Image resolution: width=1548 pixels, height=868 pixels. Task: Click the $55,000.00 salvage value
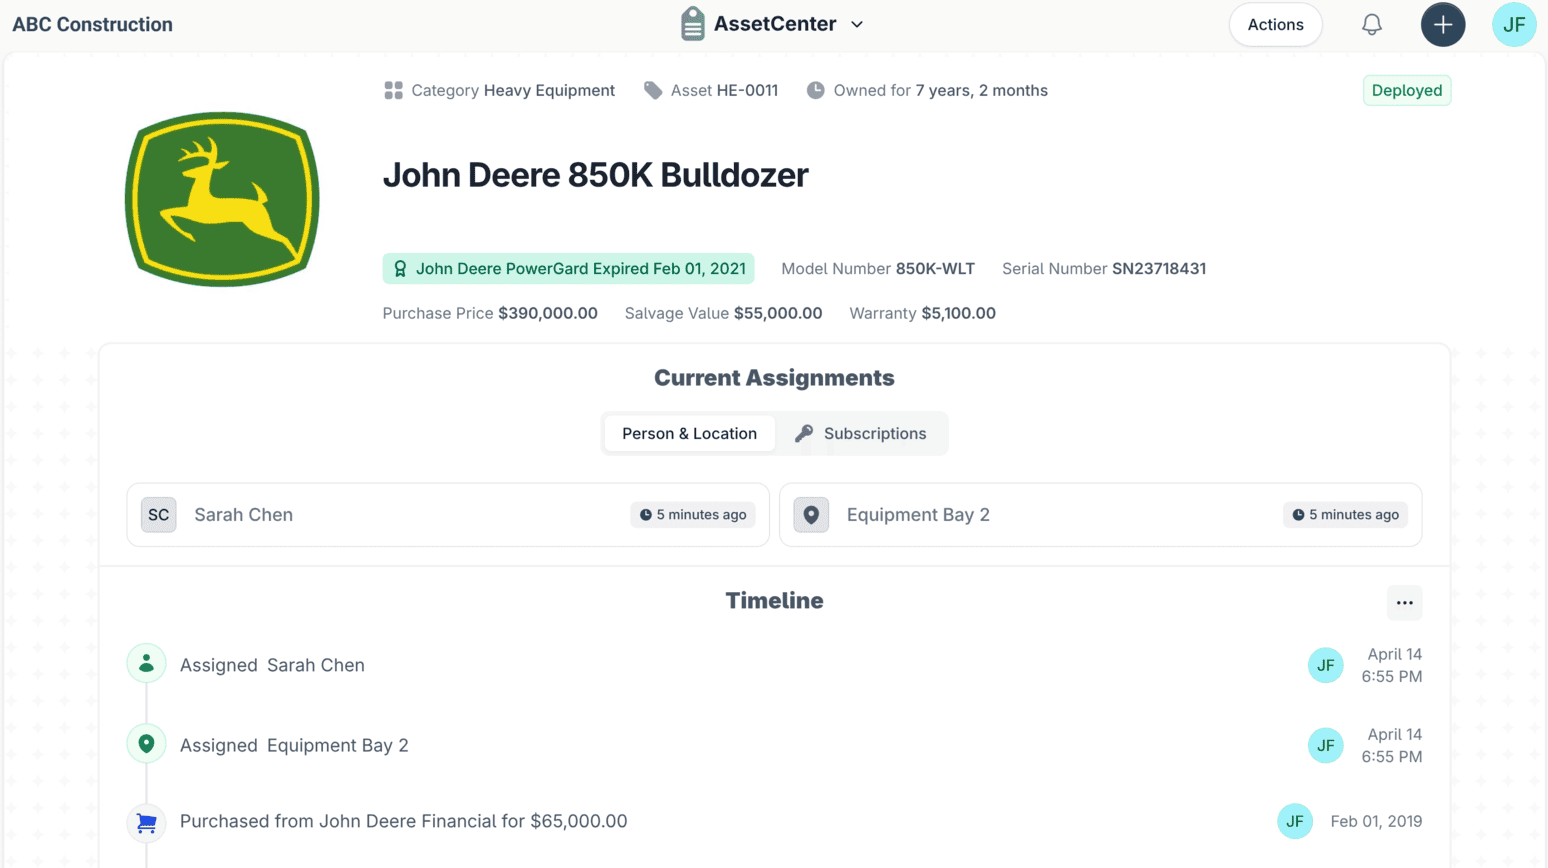[778, 313]
